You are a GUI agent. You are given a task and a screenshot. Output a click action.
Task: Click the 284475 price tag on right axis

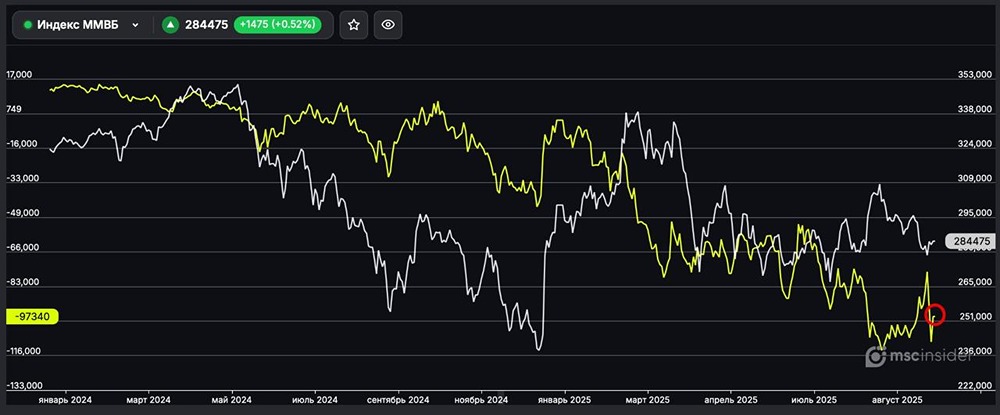click(x=971, y=242)
